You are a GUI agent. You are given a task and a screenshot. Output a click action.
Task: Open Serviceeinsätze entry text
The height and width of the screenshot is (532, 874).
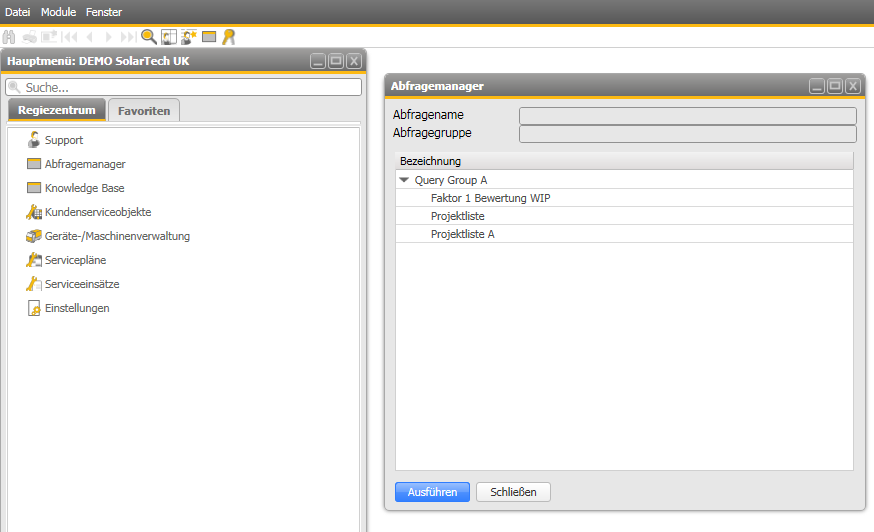82,284
